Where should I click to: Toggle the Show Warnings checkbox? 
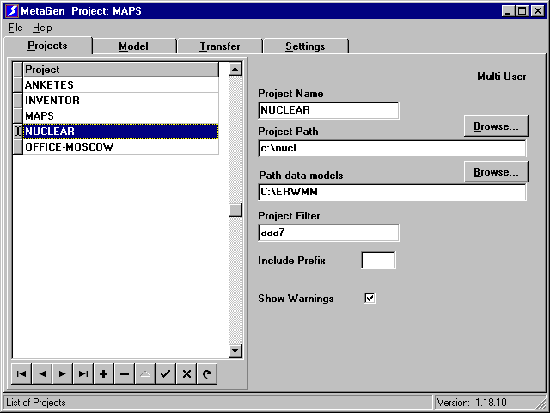point(370,298)
